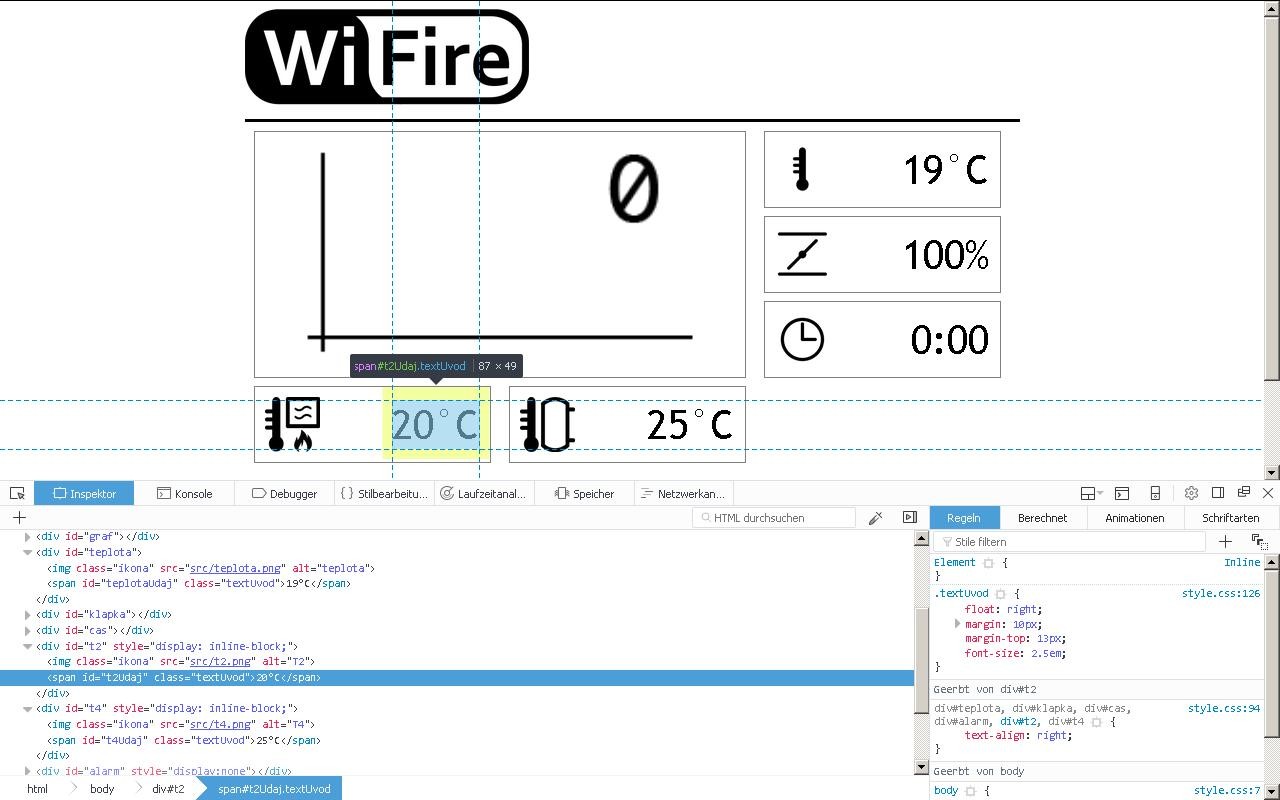Pop developer tools into separate window
The width and height of the screenshot is (1280, 800).
pyautogui.click(x=1244, y=493)
